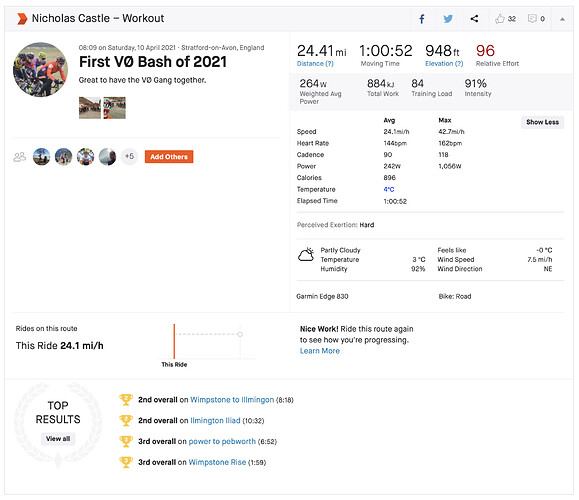Open the Distance (?) help link
579x500 pixels.
[315, 64]
